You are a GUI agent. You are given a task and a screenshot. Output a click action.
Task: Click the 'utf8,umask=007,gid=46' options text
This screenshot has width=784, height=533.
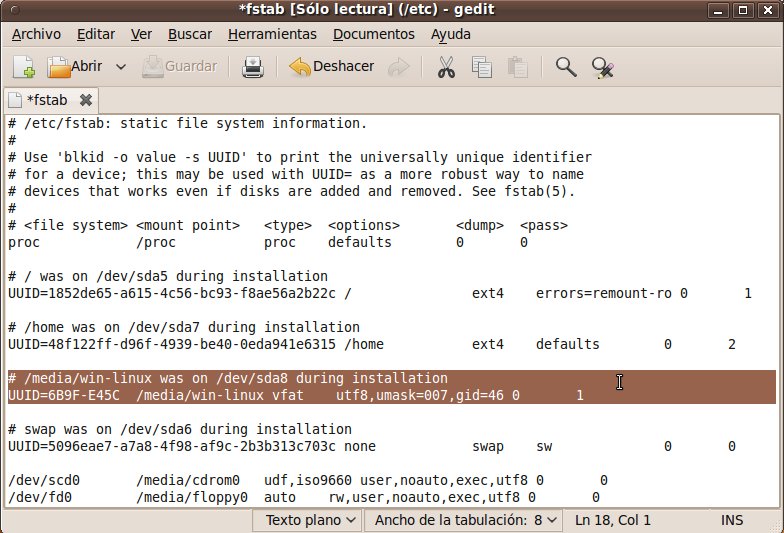tap(420, 395)
